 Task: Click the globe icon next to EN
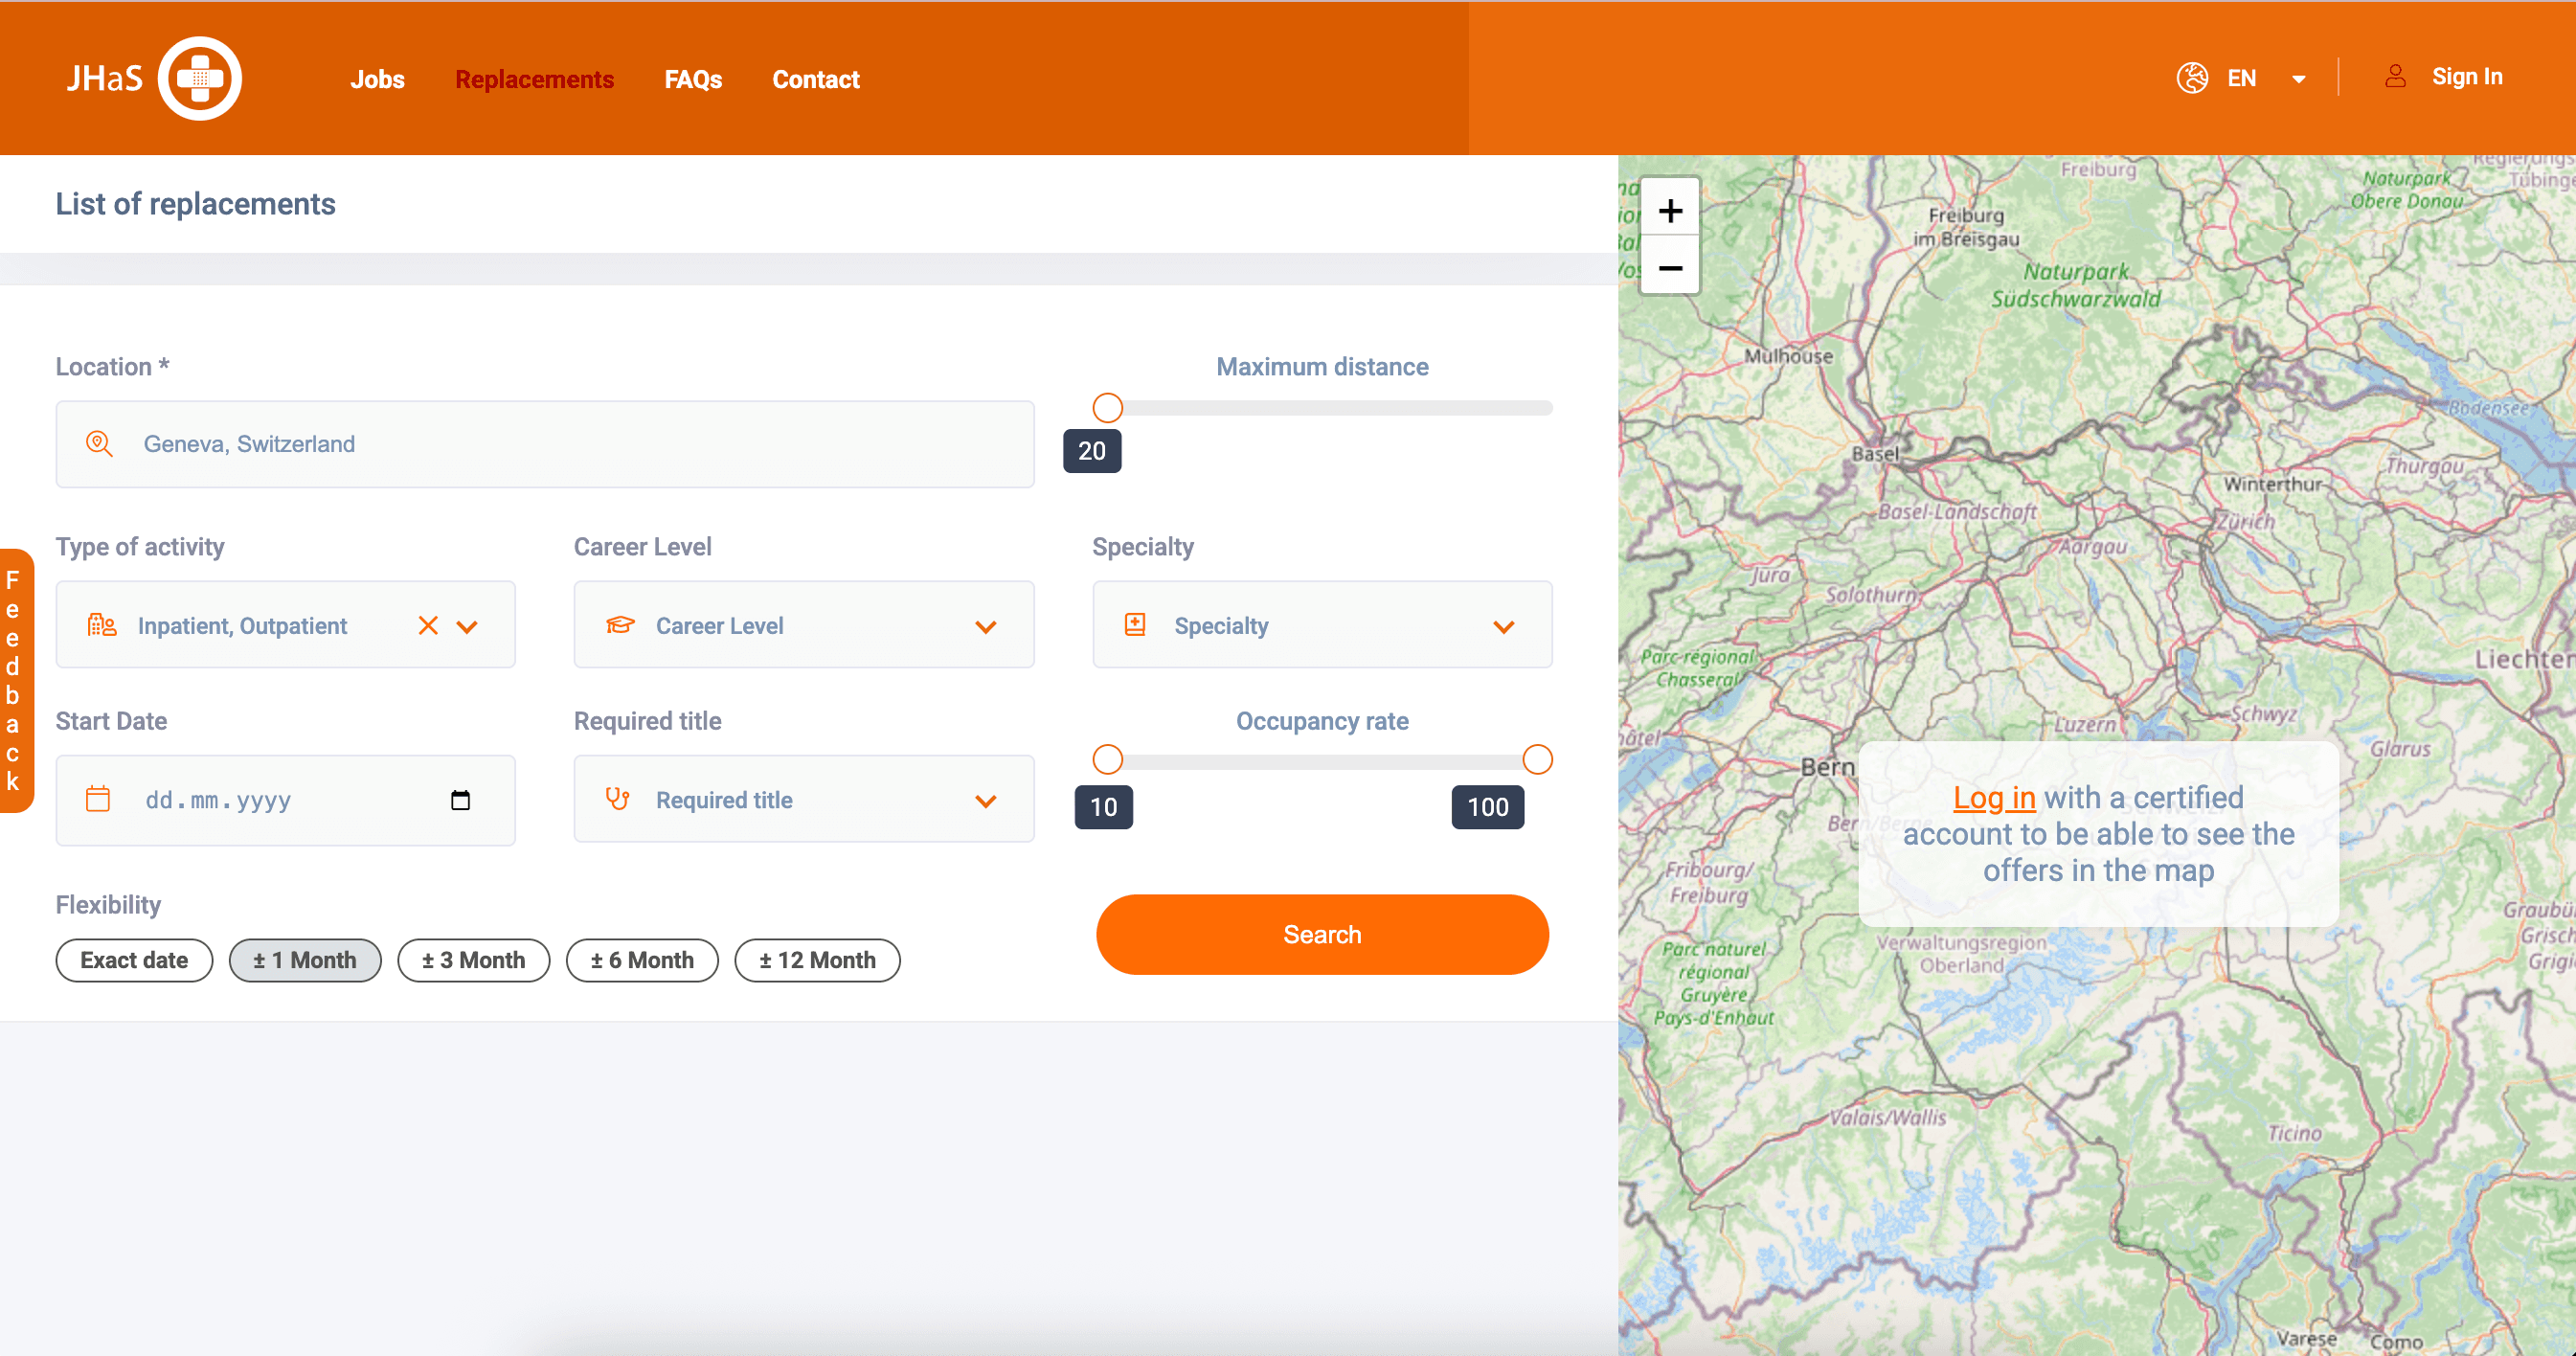tap(2192, 77)
